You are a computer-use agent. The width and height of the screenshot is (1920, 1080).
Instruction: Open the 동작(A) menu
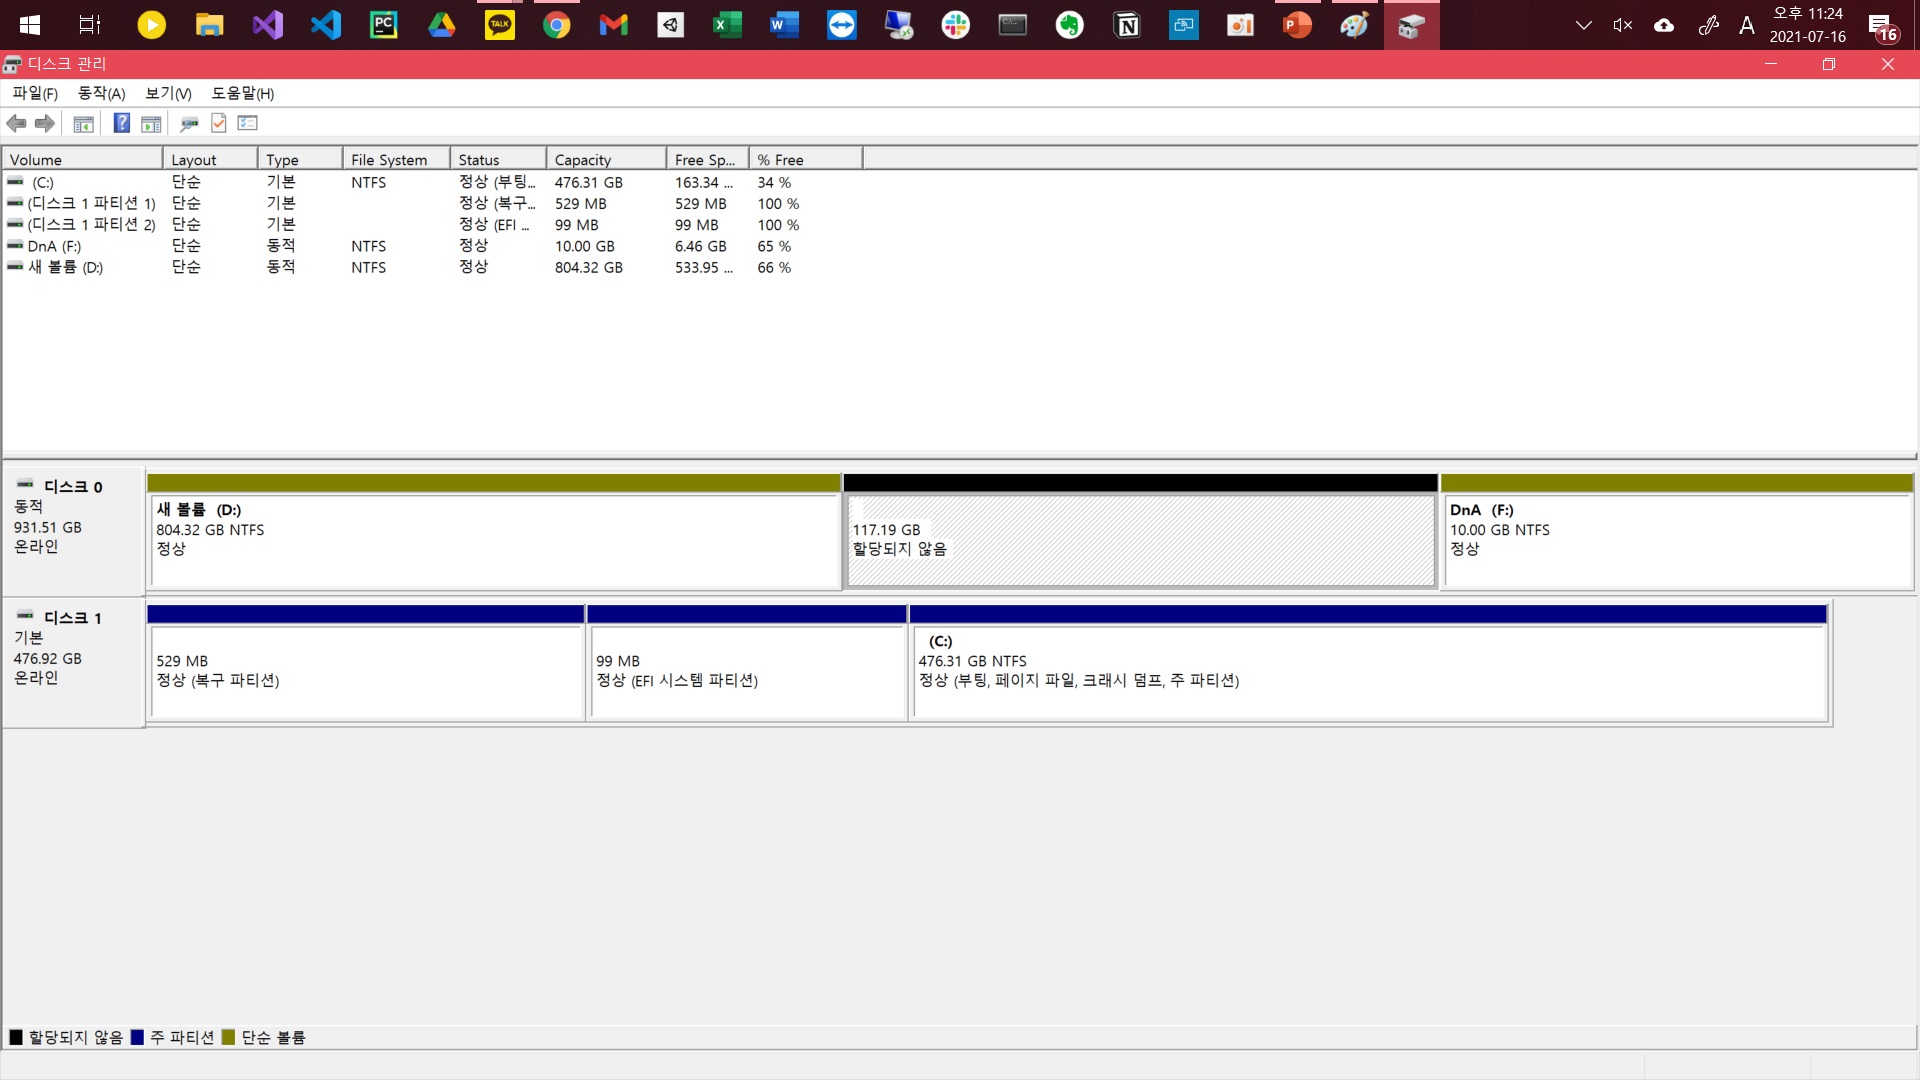point(101,93)
